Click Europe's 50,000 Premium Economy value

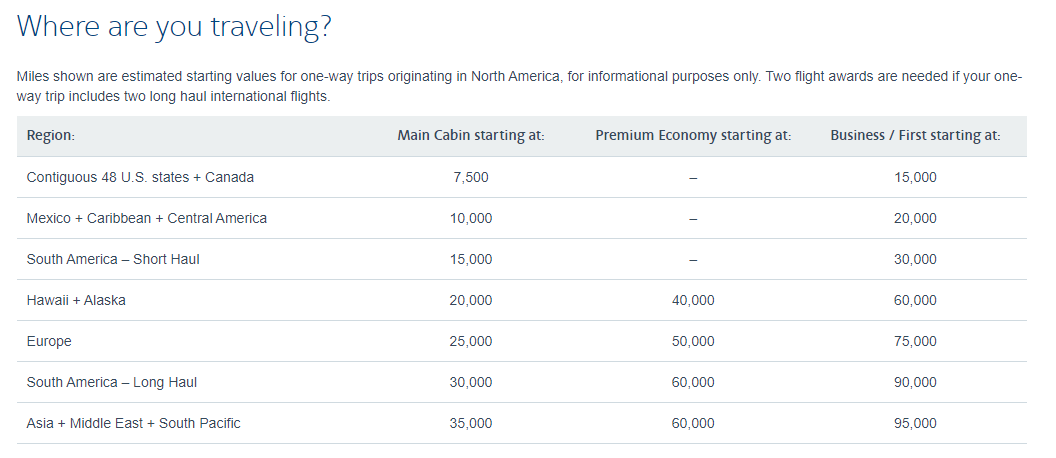pos(693,341)
